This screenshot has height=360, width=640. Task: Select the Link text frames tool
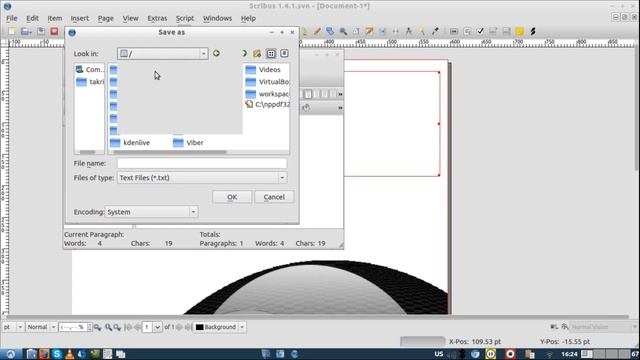(x=382, y=31)
